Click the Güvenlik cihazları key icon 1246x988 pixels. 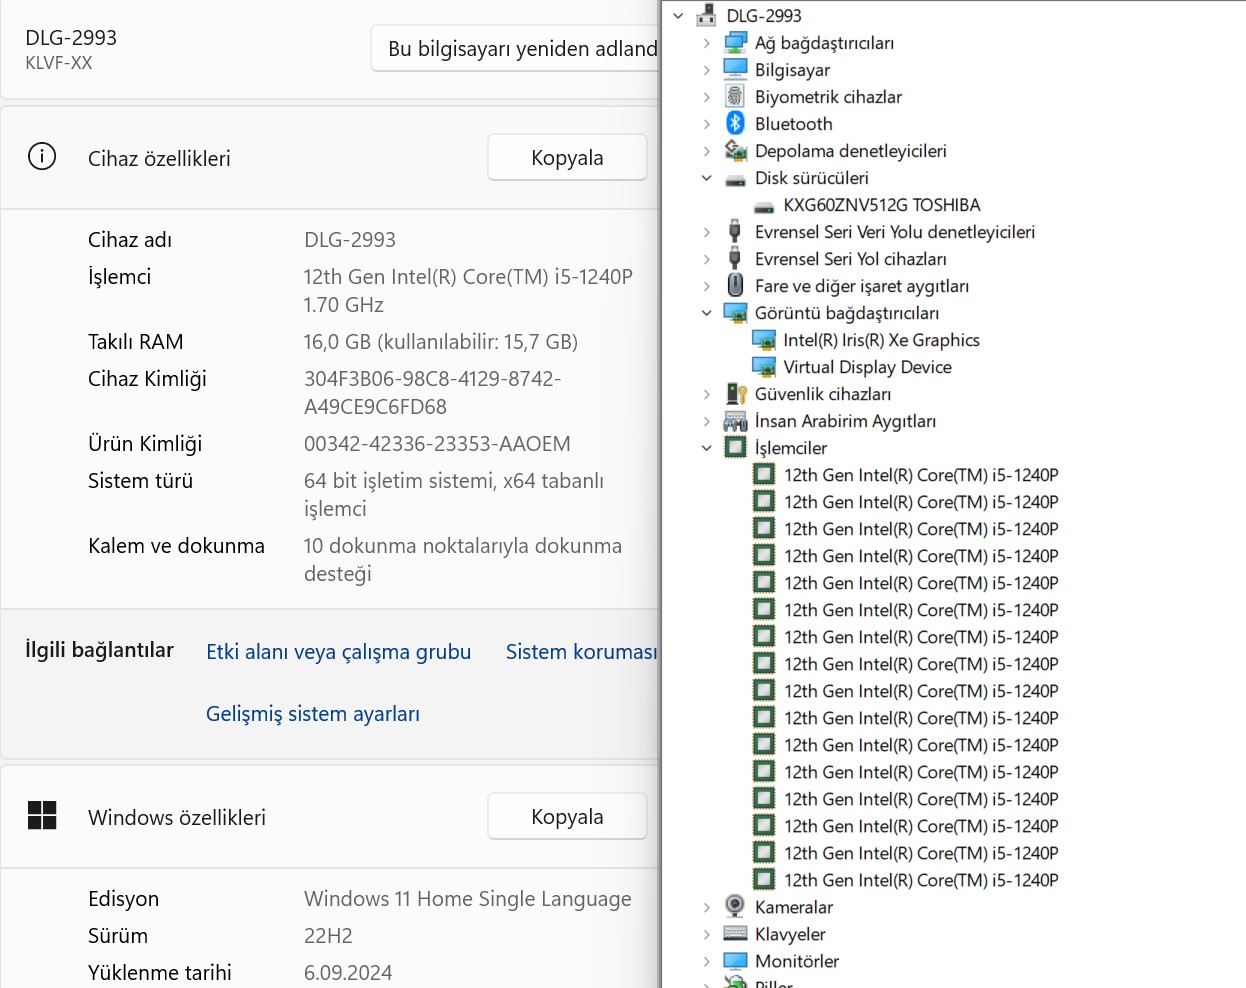[x=736, y=393]
